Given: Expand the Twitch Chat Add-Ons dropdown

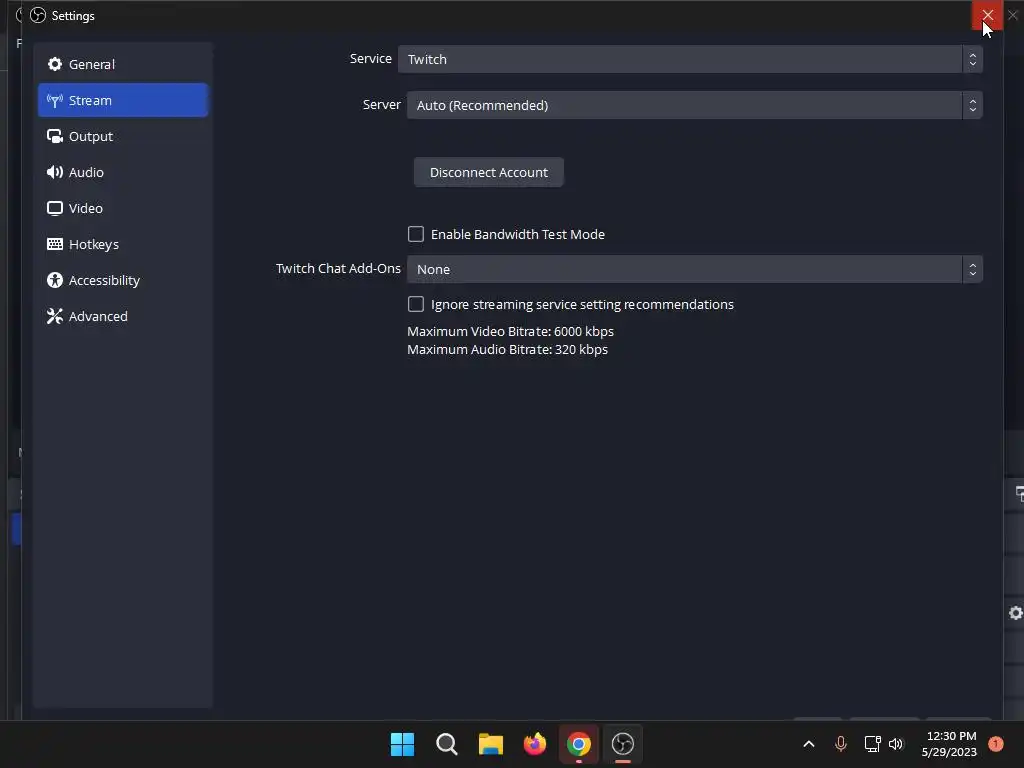Looking at the screenshot, I should 695,269.
